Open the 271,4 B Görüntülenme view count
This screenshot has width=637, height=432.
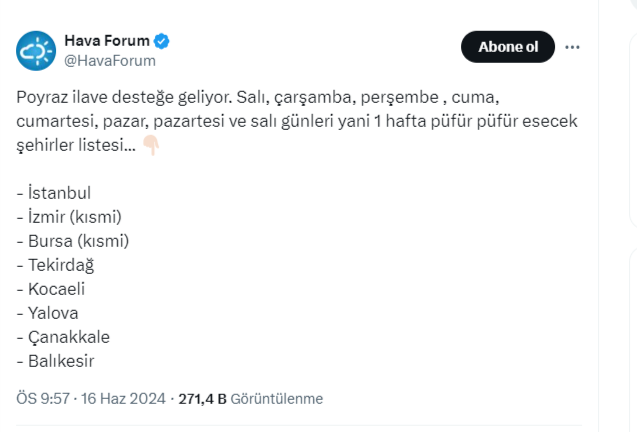250,398
